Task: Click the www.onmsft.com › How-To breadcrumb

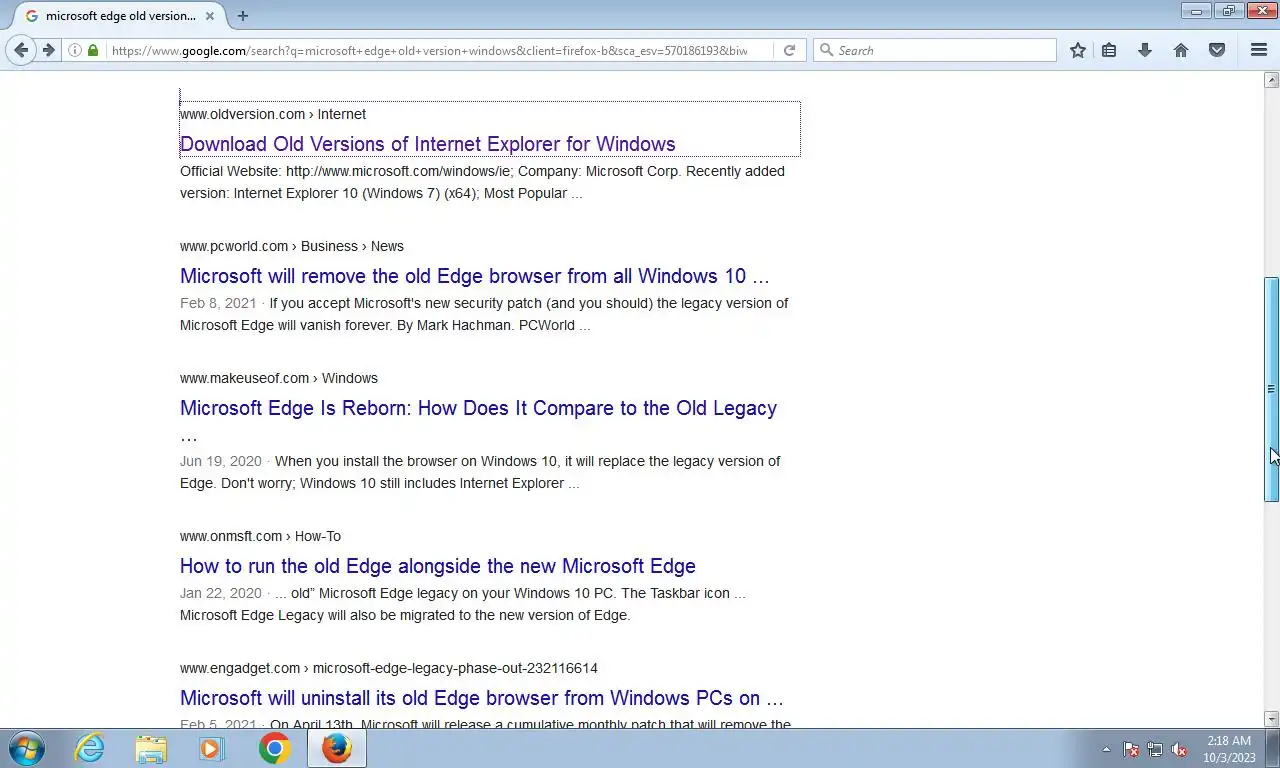Action: [x=260, y=536]
